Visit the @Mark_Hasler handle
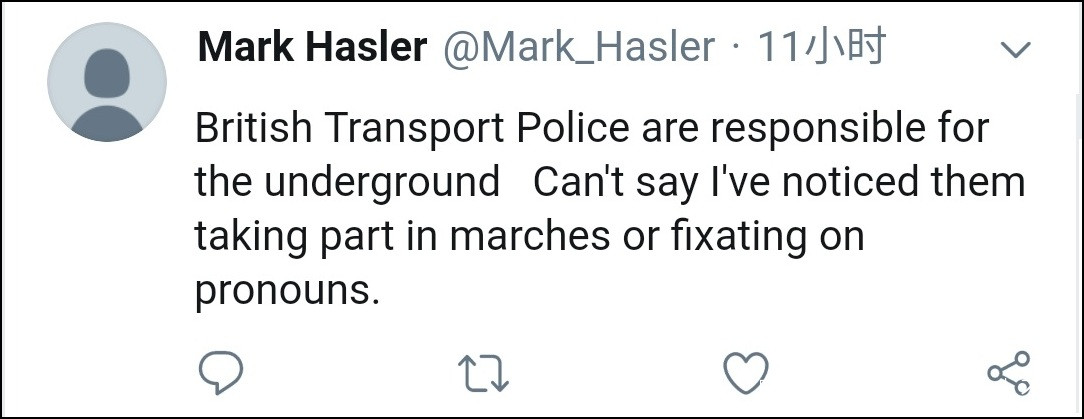 click(x=579, y=47)
